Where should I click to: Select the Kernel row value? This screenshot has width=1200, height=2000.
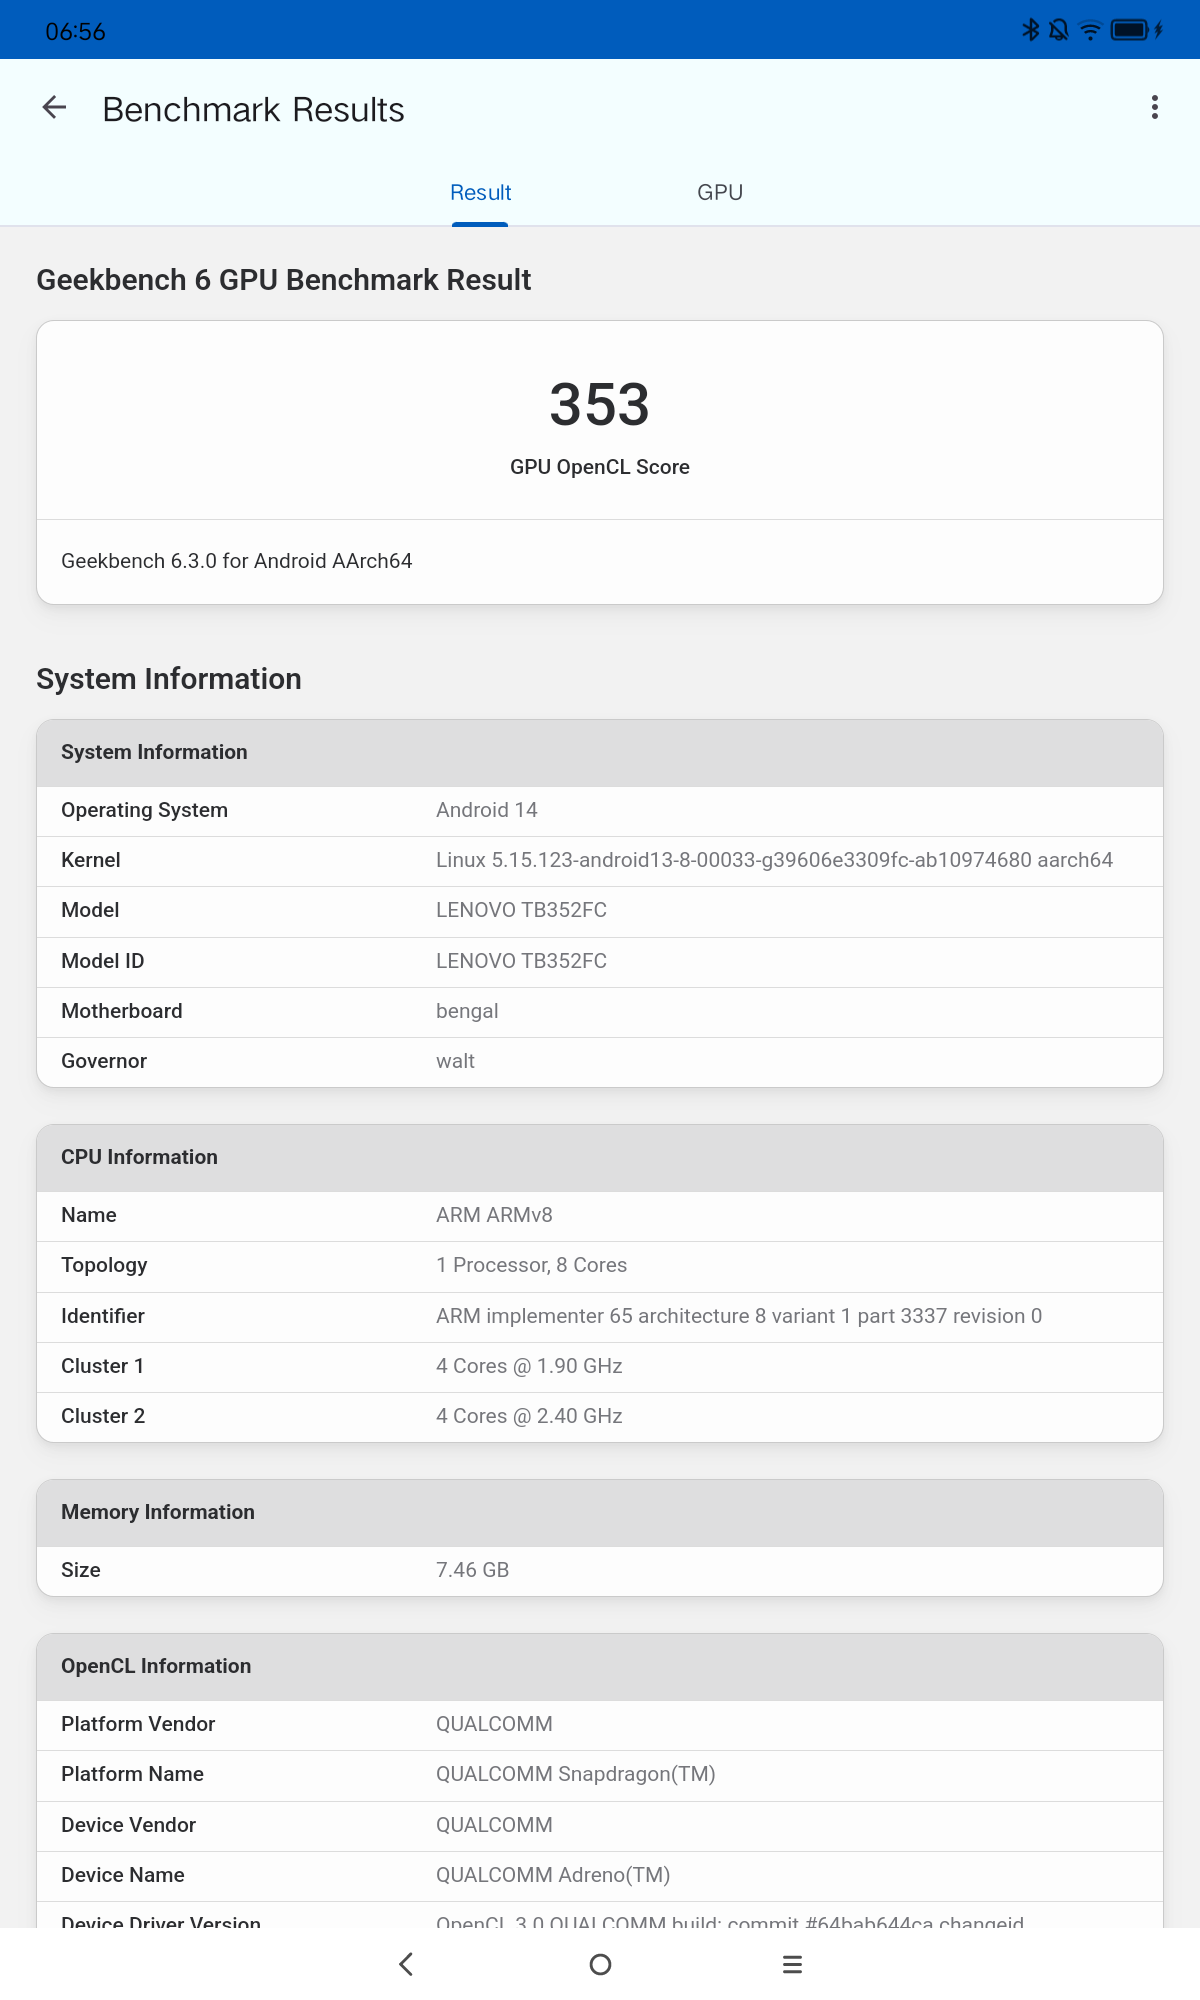pos(774,860)
